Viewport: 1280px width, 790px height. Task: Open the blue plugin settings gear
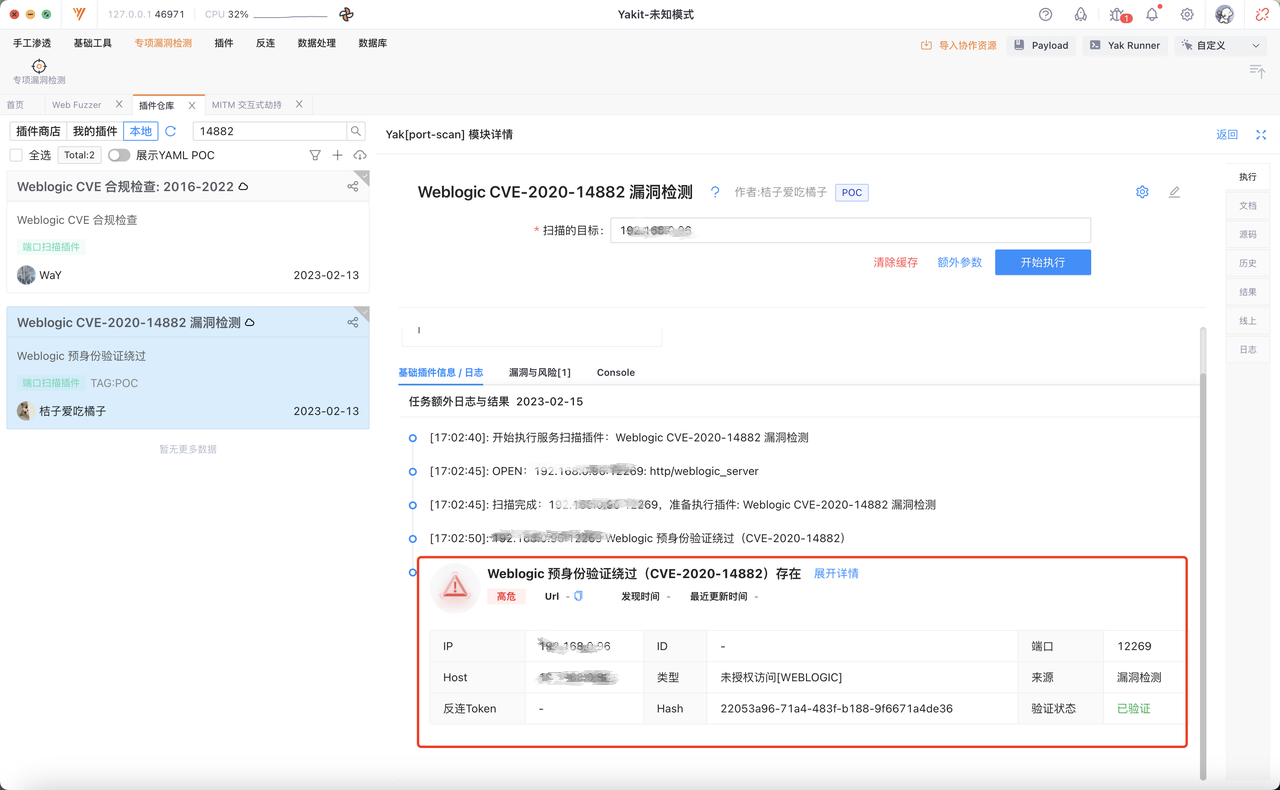1142,192
